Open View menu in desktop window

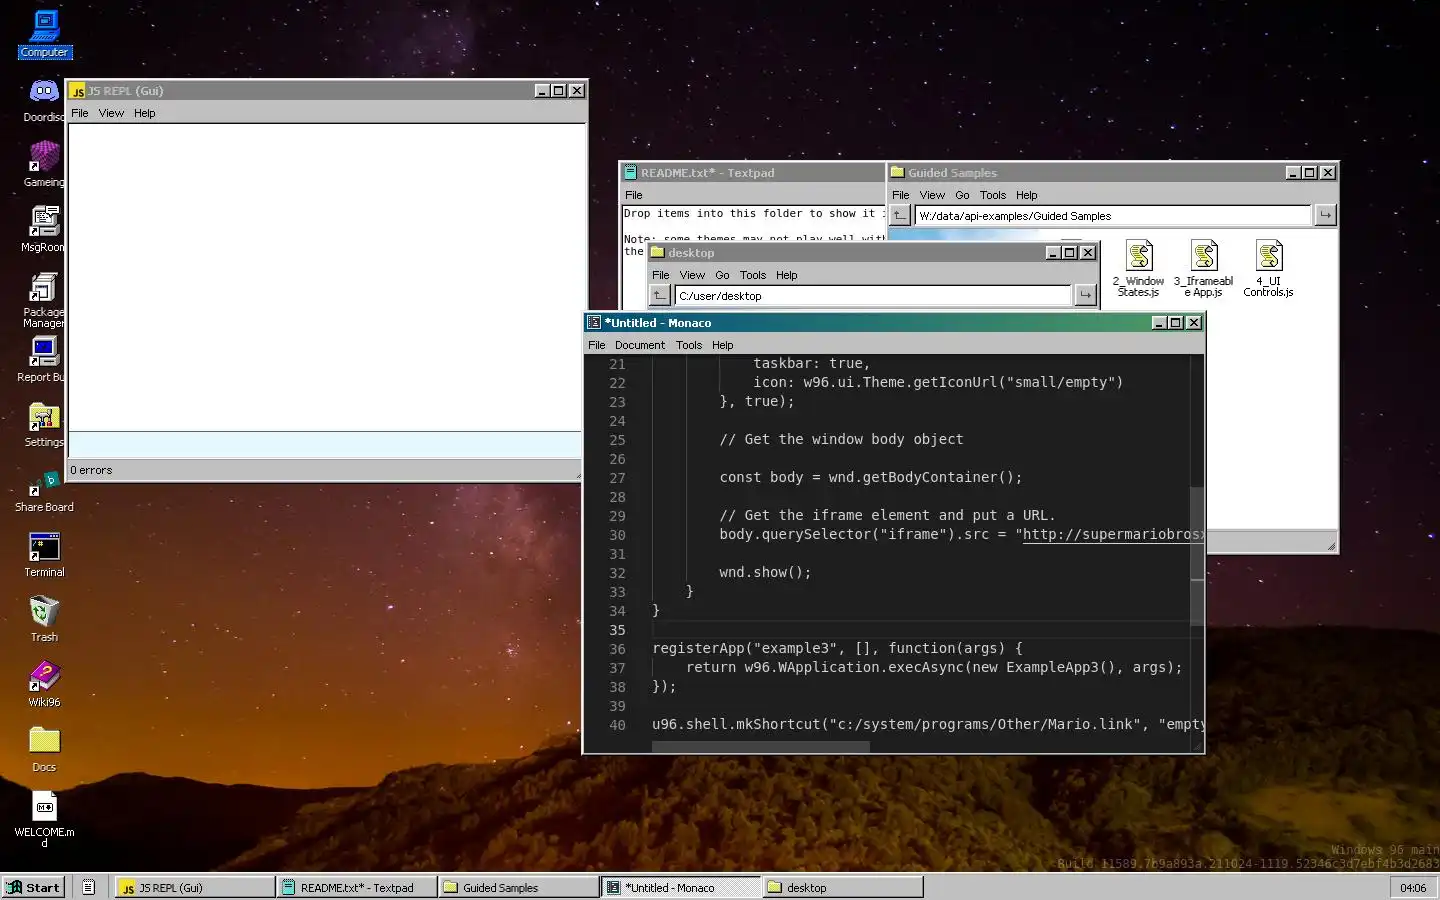point(692,275)
